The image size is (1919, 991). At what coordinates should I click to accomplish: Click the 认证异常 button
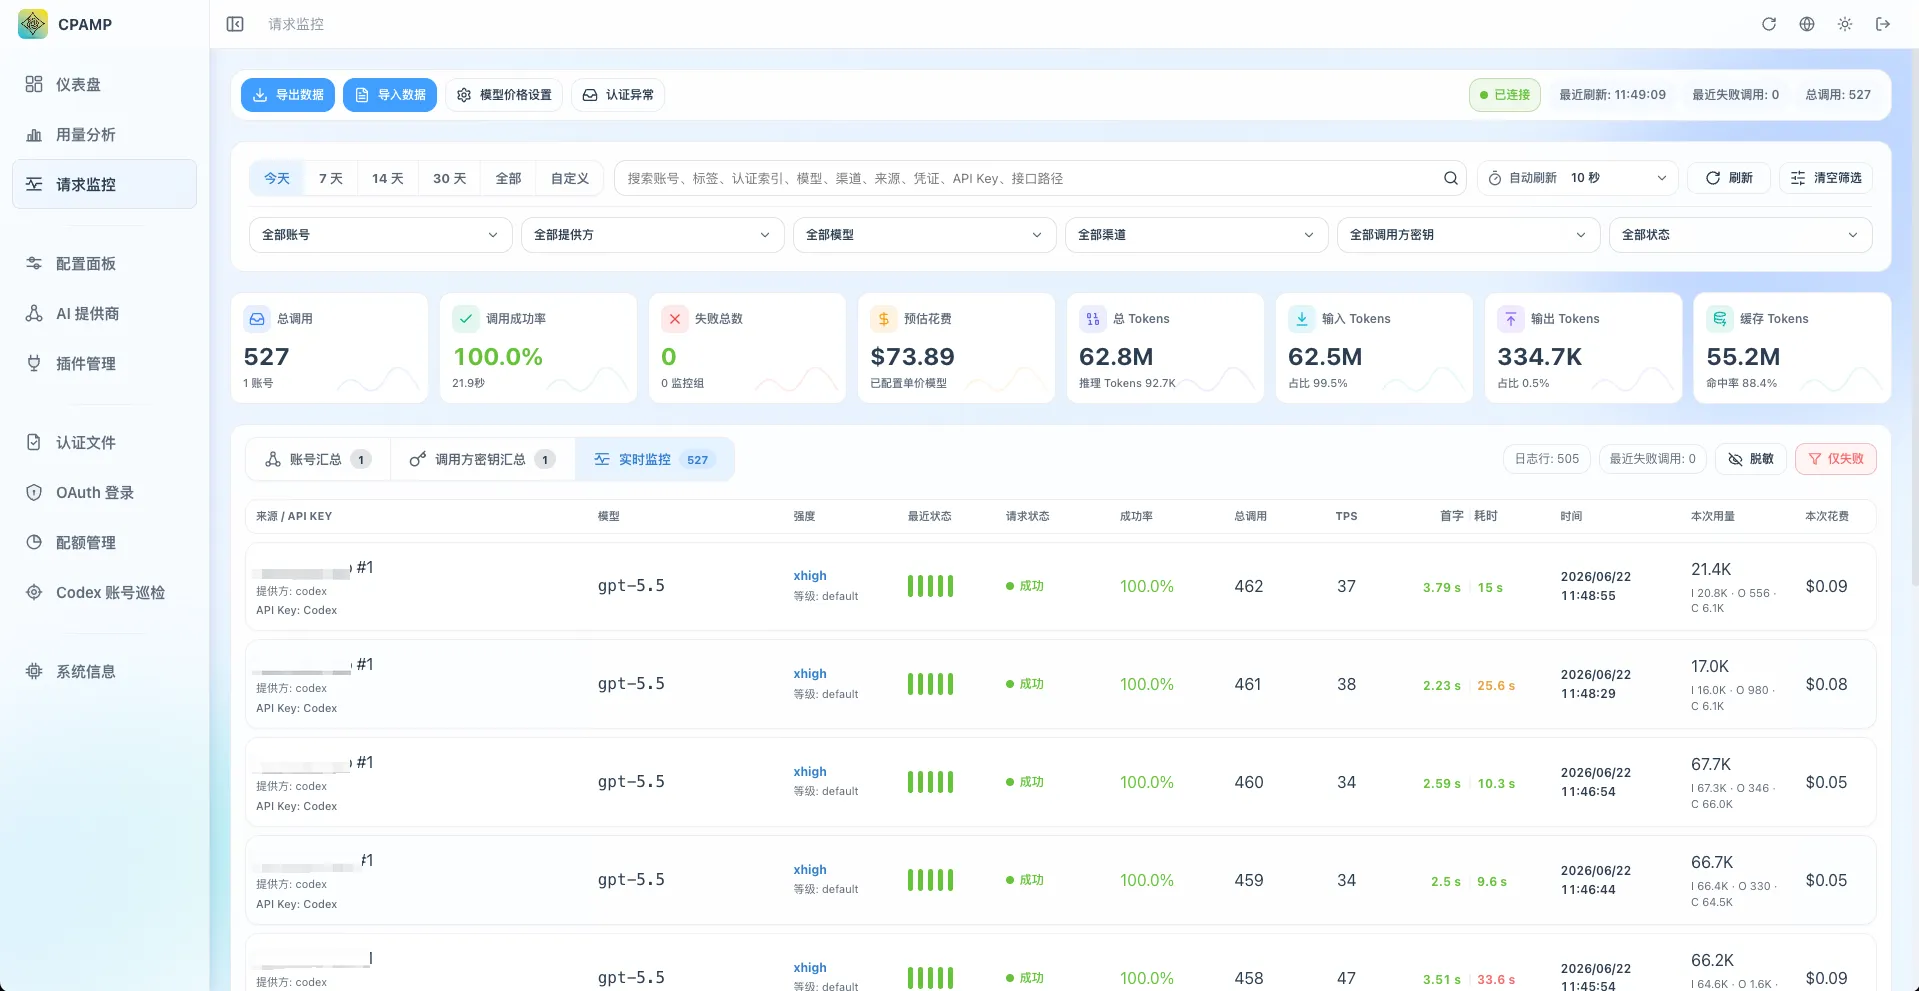coord(618,95)
